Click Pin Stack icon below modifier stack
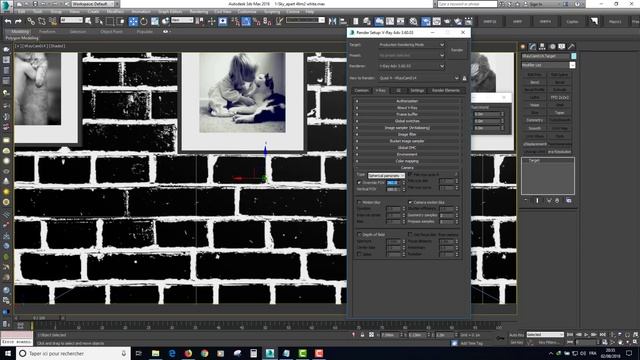 coord(526,200)
